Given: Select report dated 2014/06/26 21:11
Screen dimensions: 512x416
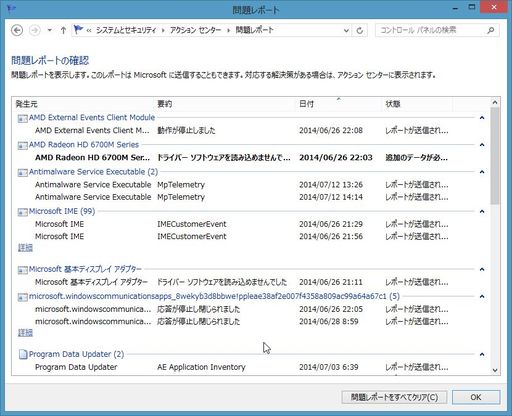Looking at the screenshot, I should (242, 282).
